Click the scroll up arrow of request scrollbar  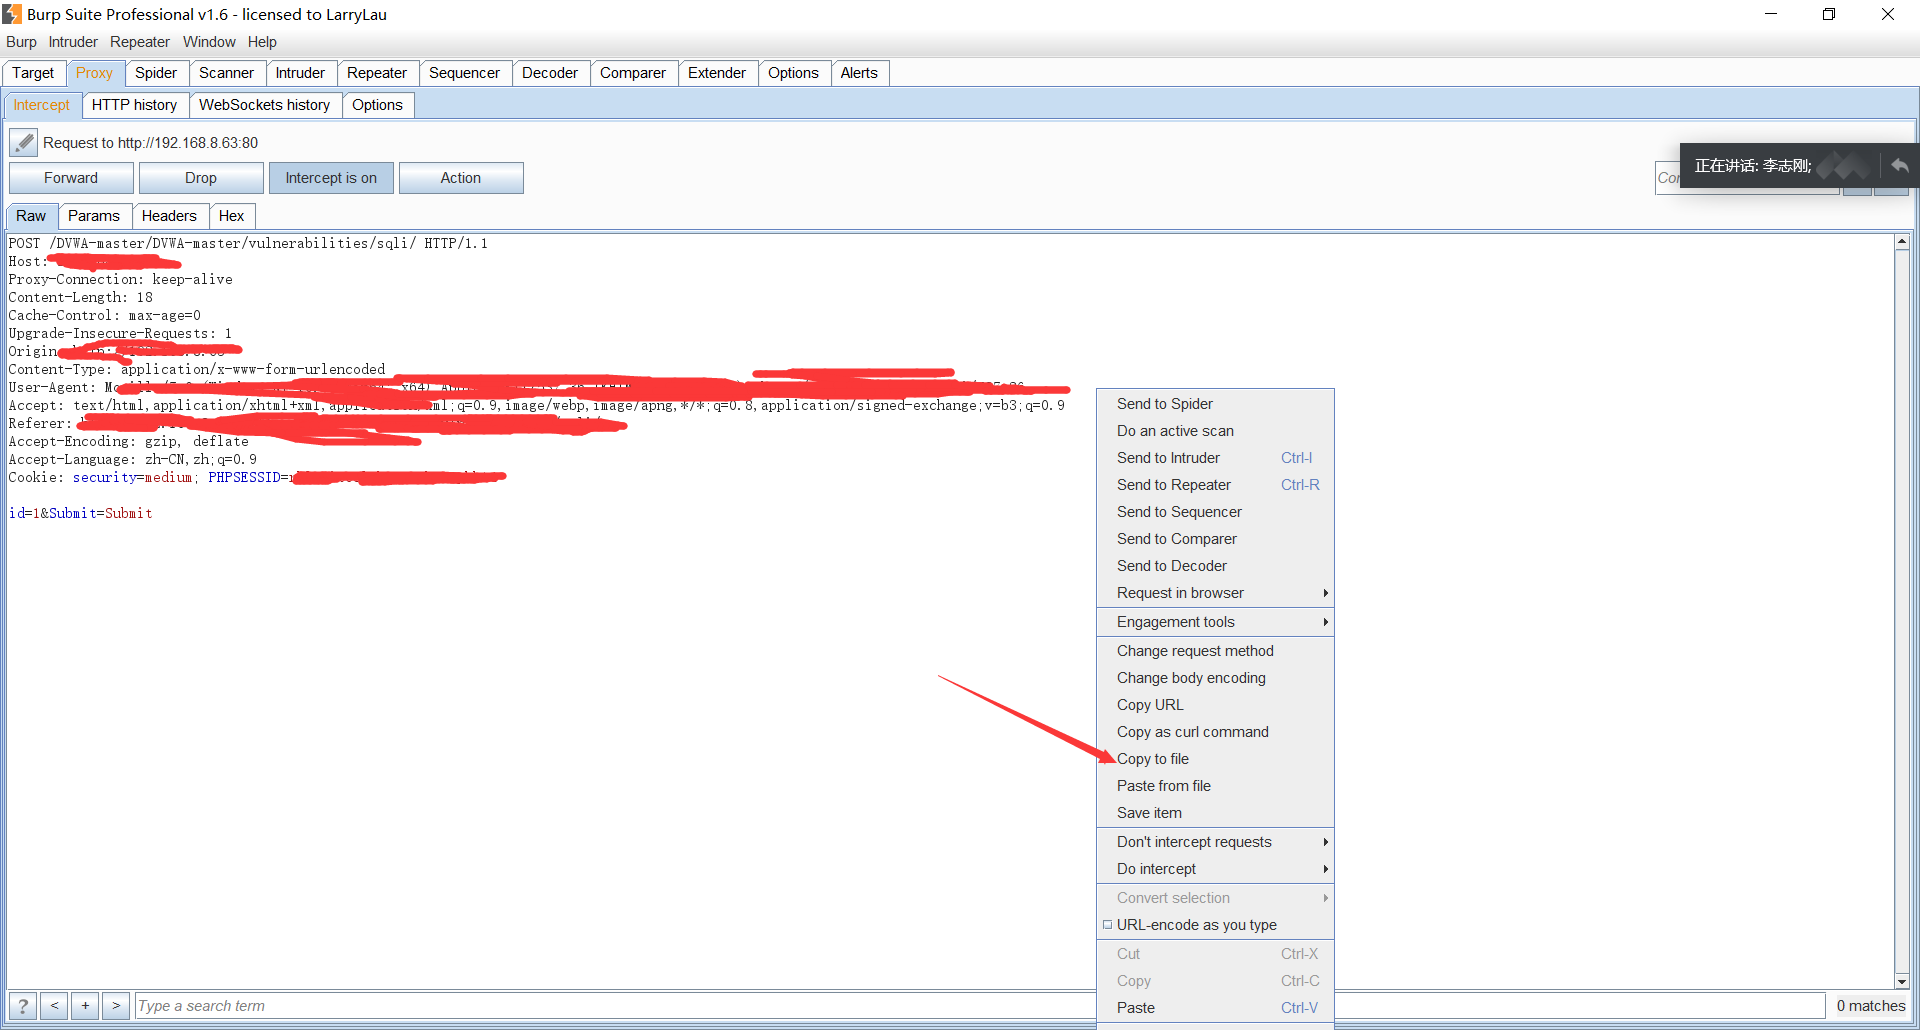click(x=1902, y=242)
